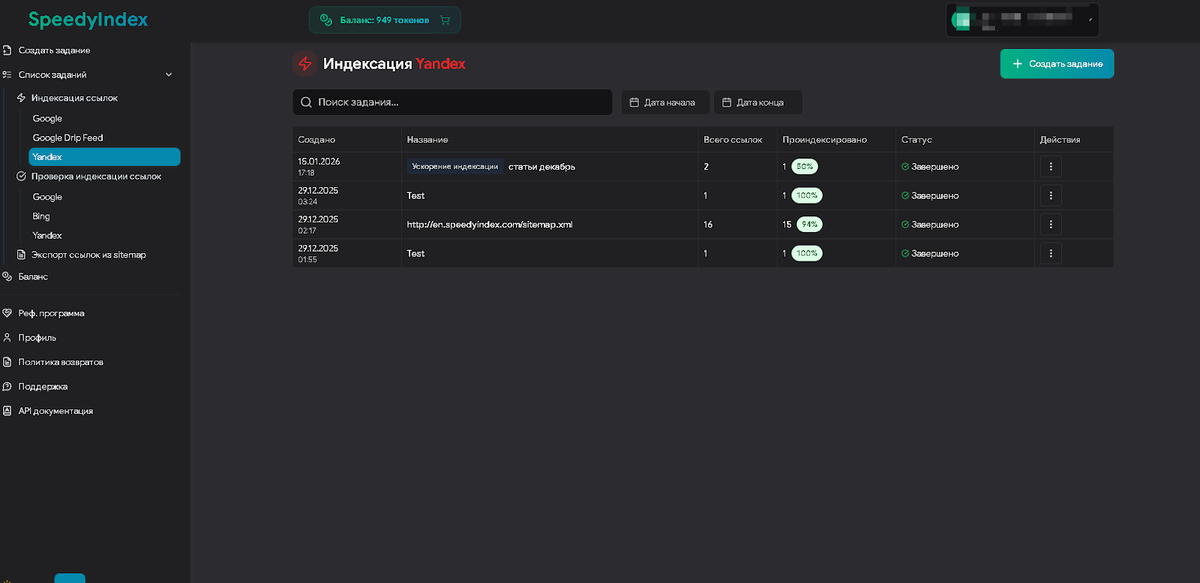Click the file icon beside Экспорт ссылок

[21, 255]
